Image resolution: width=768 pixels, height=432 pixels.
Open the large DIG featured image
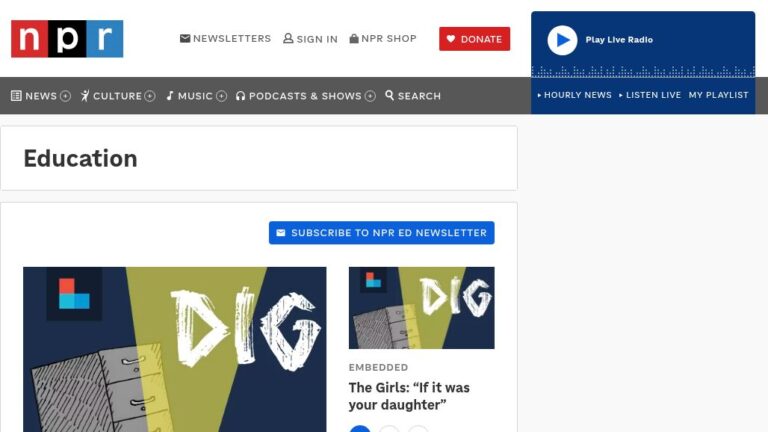[174, 349]
